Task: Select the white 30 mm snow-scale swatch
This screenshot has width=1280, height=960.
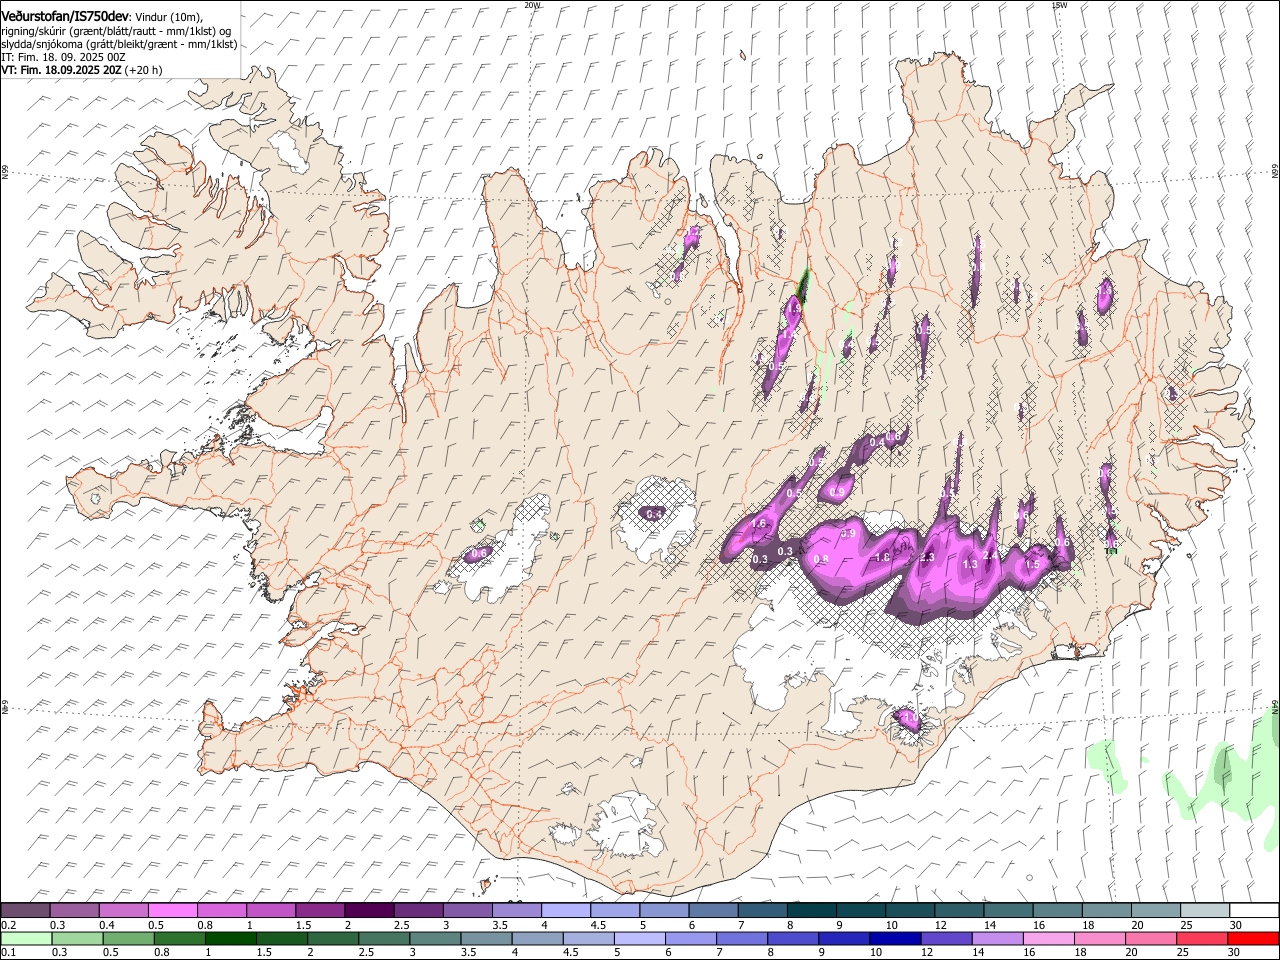Action: point(1254,911)
